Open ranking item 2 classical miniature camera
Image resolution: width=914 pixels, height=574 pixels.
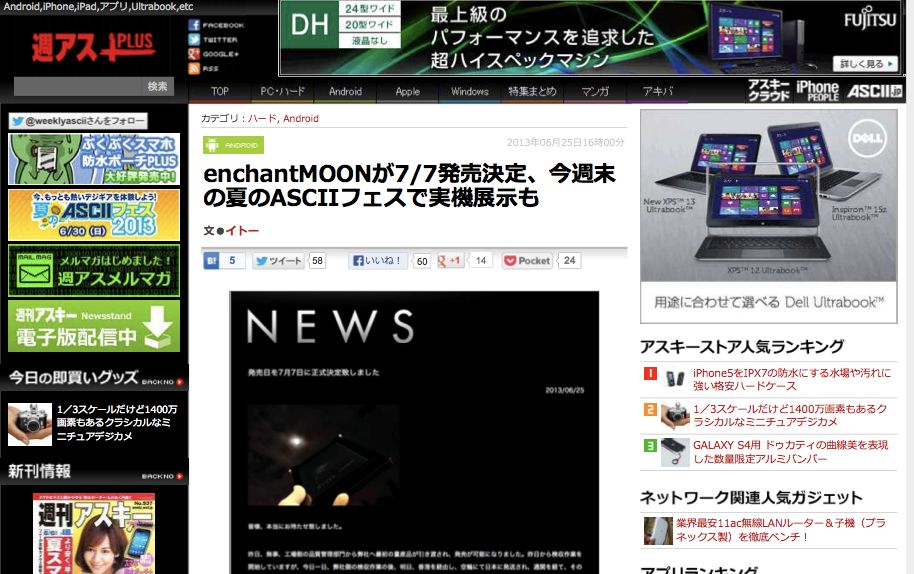[790, 415]
